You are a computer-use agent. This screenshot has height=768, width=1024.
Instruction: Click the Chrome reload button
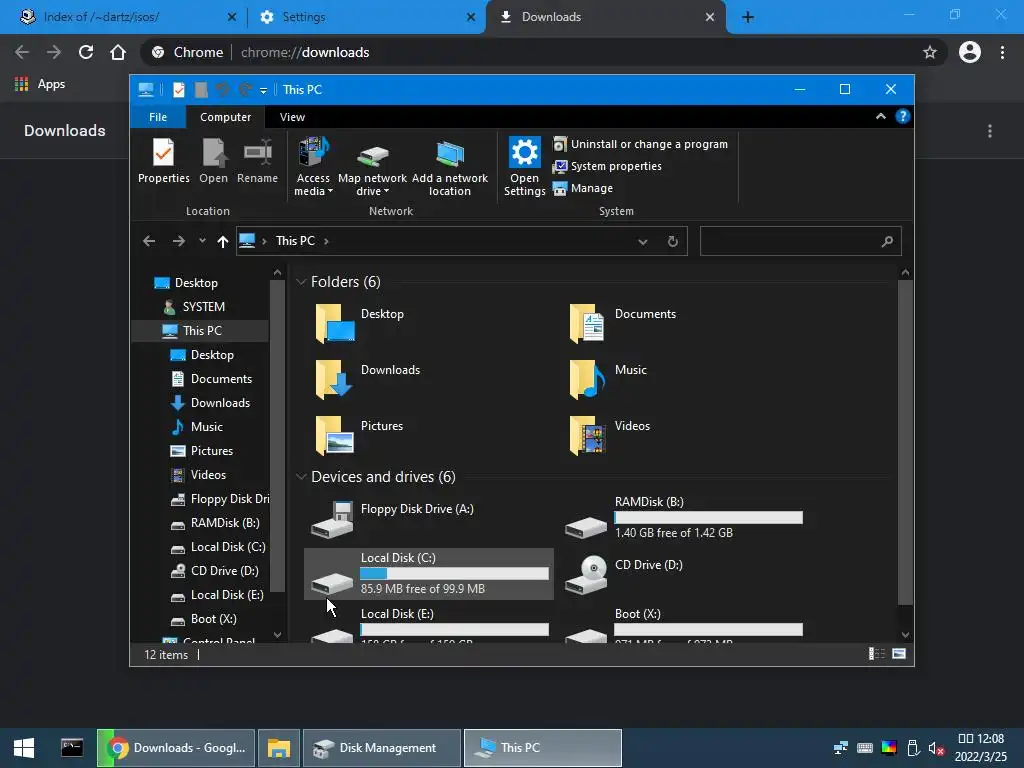tap(86, 52)
